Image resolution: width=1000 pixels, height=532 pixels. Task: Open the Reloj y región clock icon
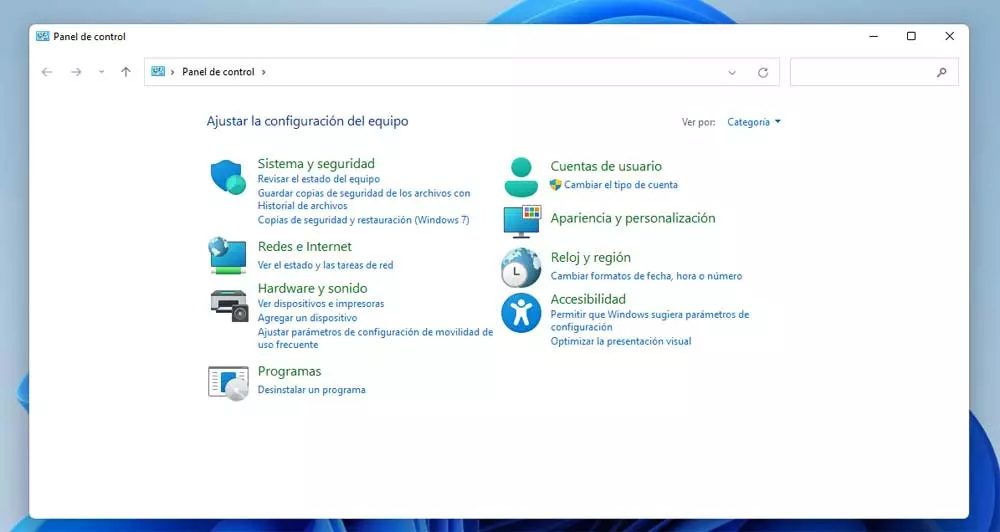click(521, 267)
